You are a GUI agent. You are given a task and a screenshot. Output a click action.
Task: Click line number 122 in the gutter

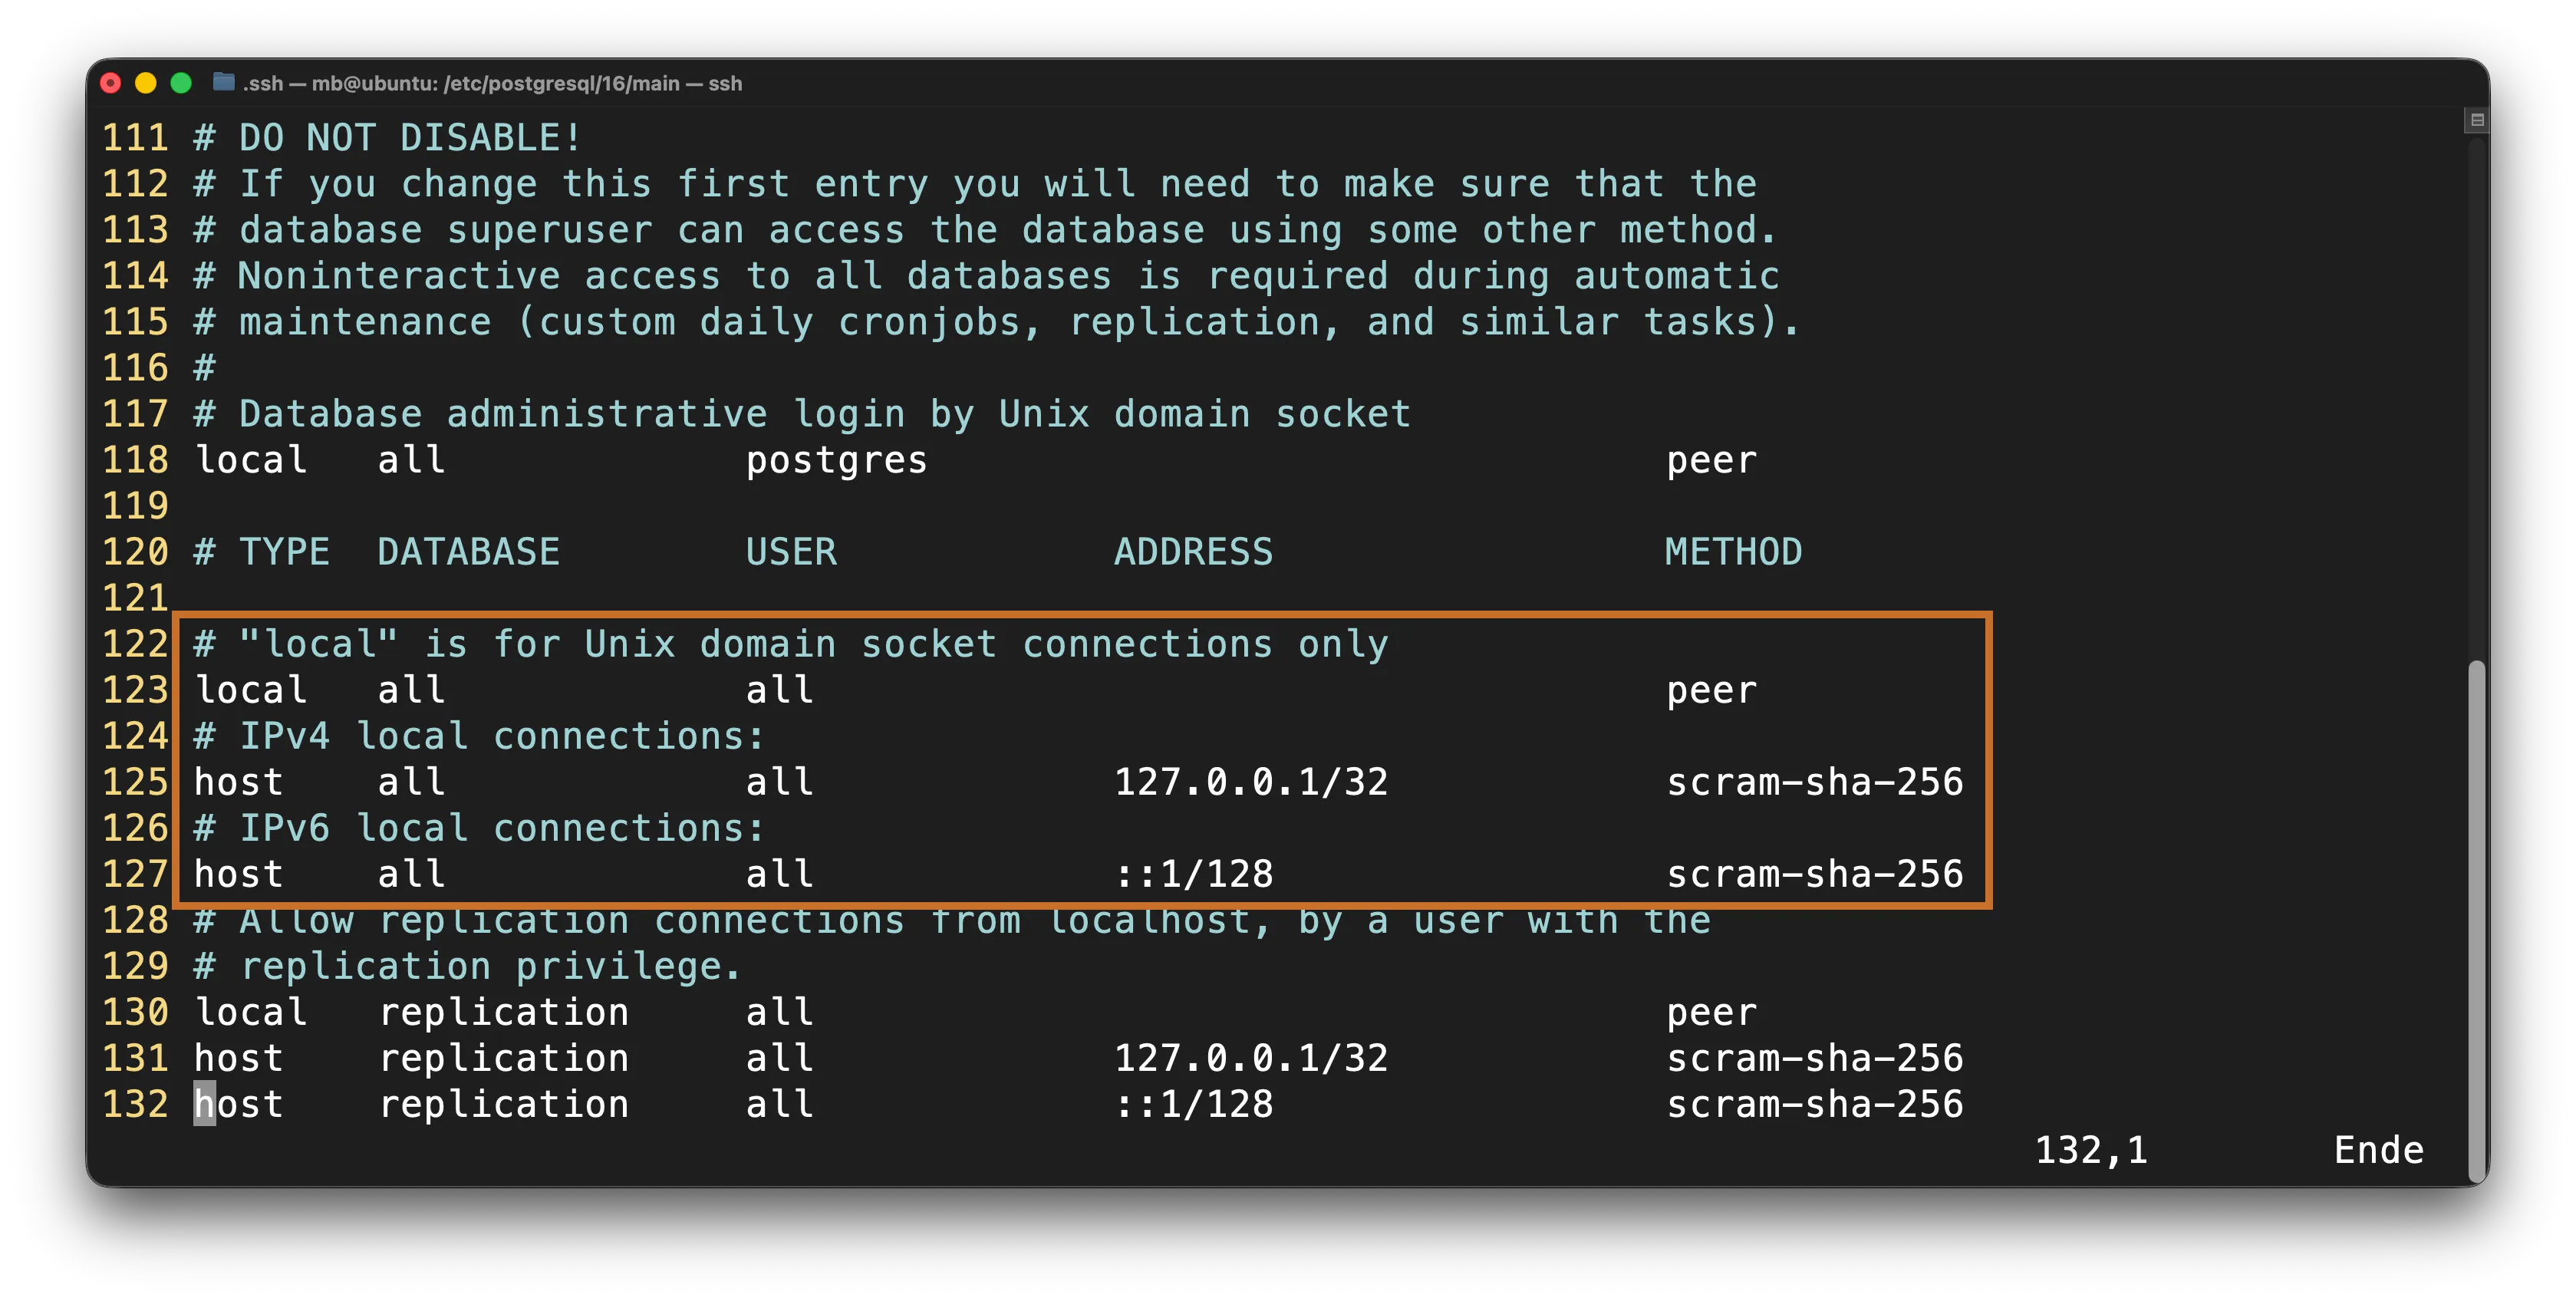[x=136, y=643]
